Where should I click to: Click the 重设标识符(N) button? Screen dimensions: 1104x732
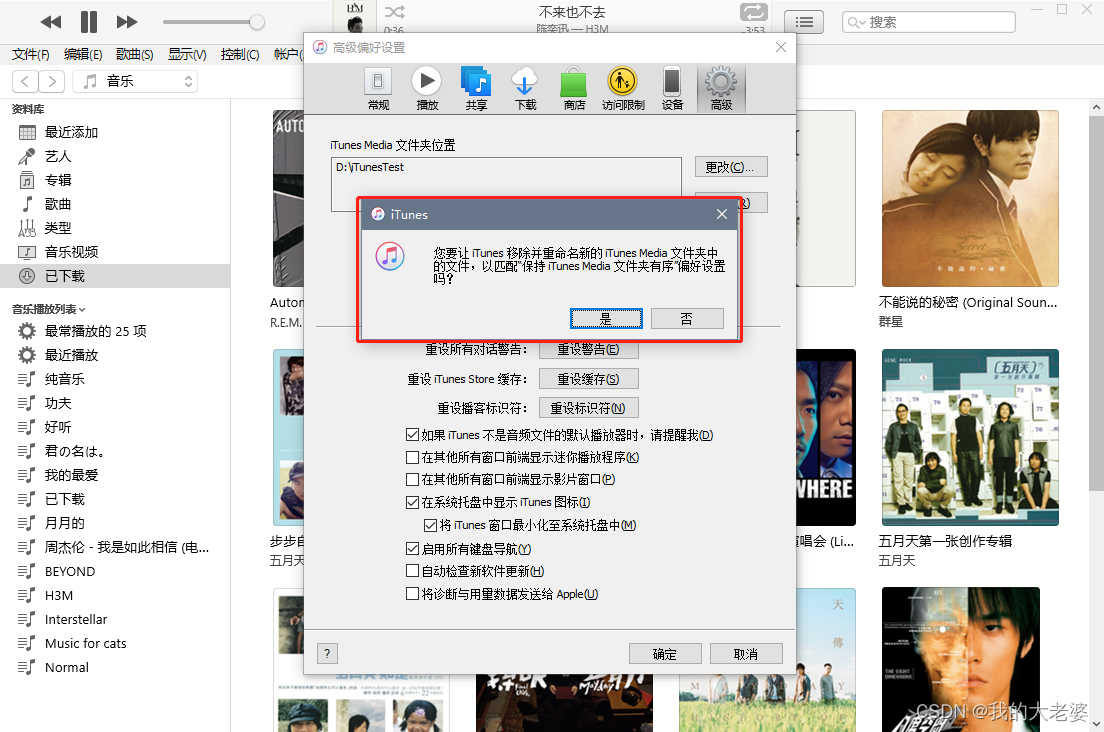click(588, 408)
